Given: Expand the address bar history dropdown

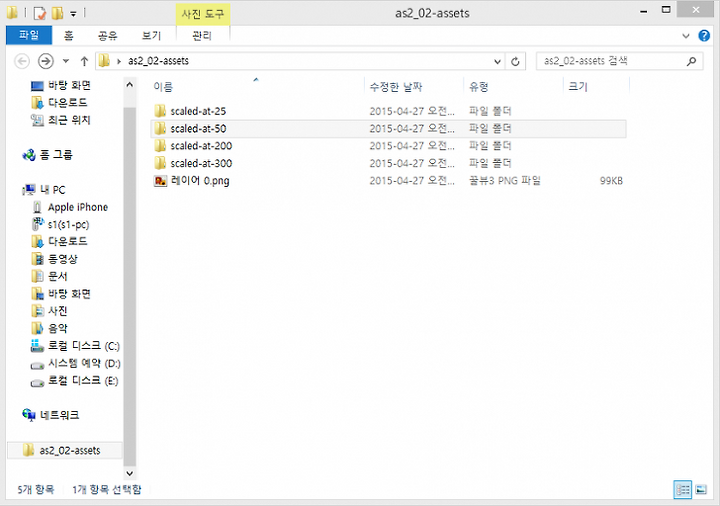Looking at the screenshot, I should coord(497,62).
